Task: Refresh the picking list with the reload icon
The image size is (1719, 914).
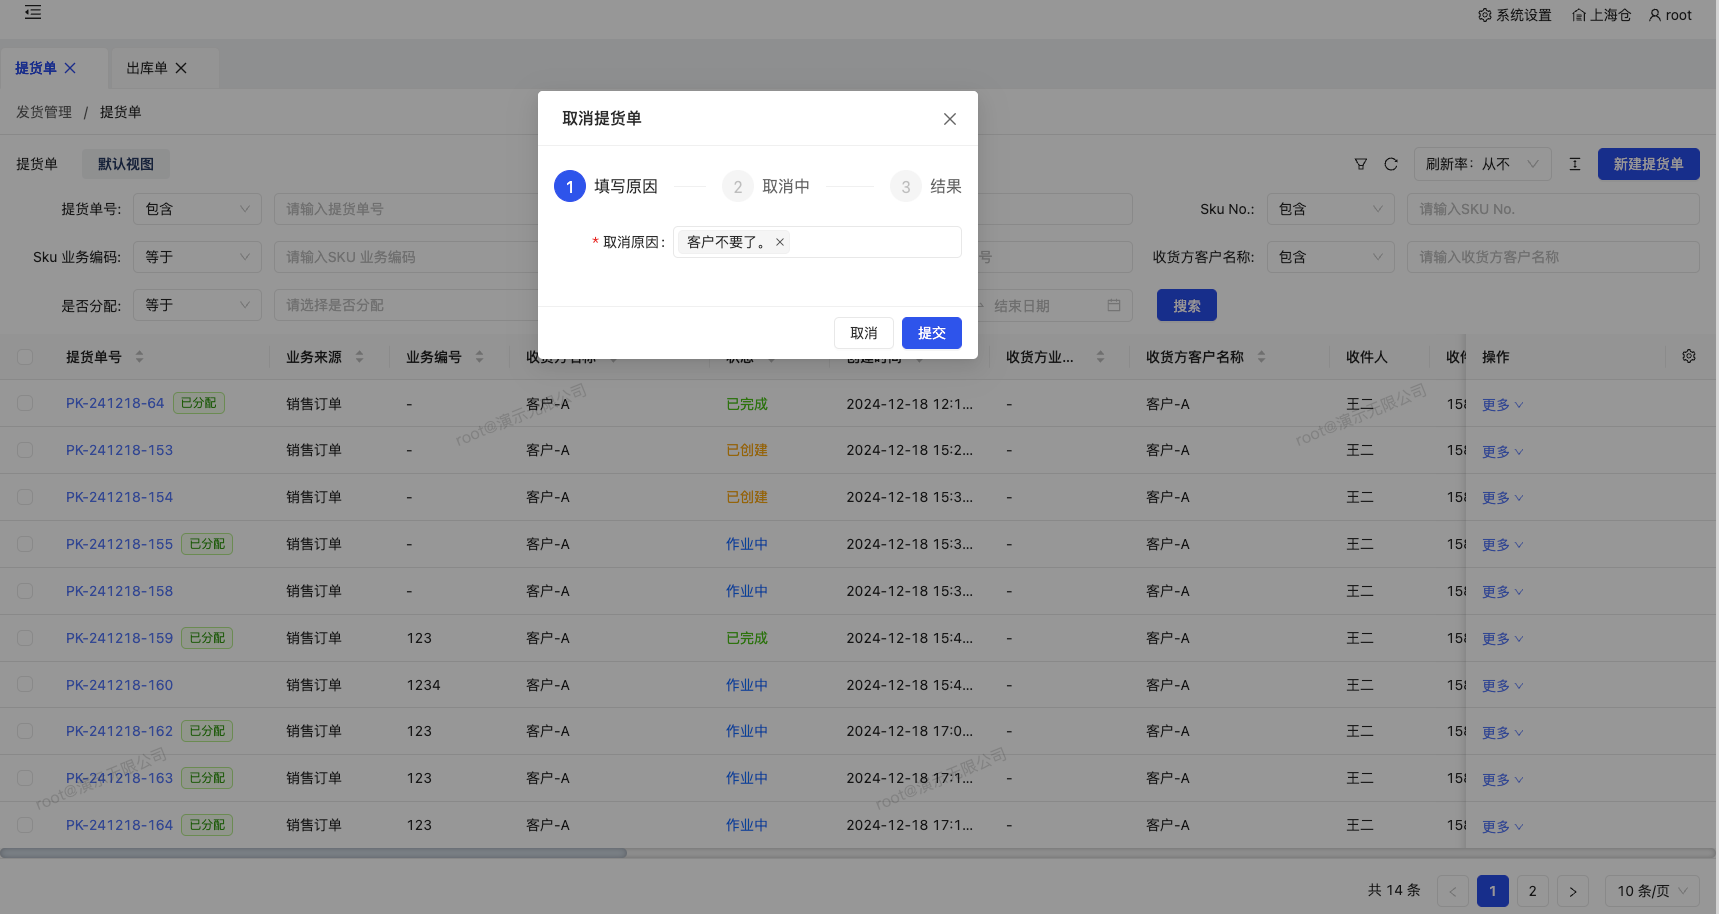Action: pyautogui.click(x=1391, y=163)
